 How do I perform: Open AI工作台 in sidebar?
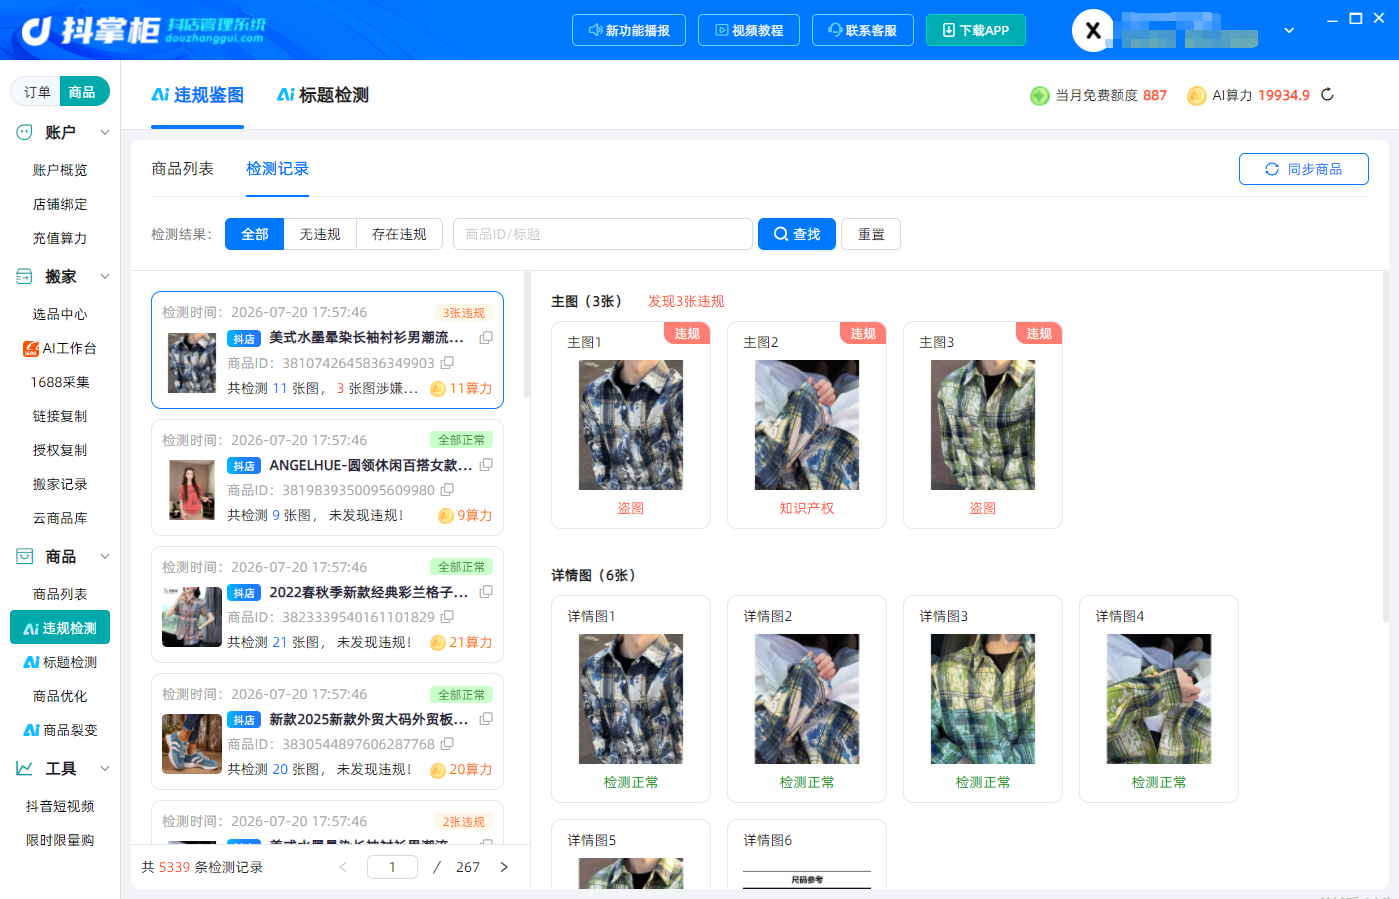click(x=60, y=348)
